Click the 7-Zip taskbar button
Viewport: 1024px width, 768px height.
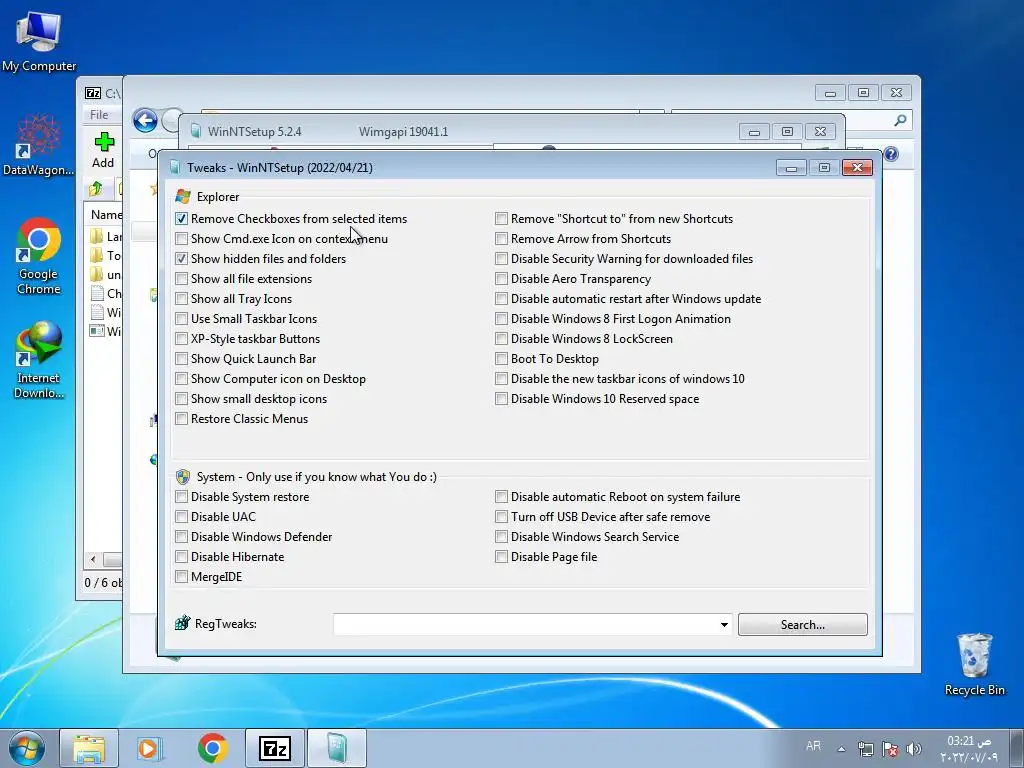(x=274, y=748)
